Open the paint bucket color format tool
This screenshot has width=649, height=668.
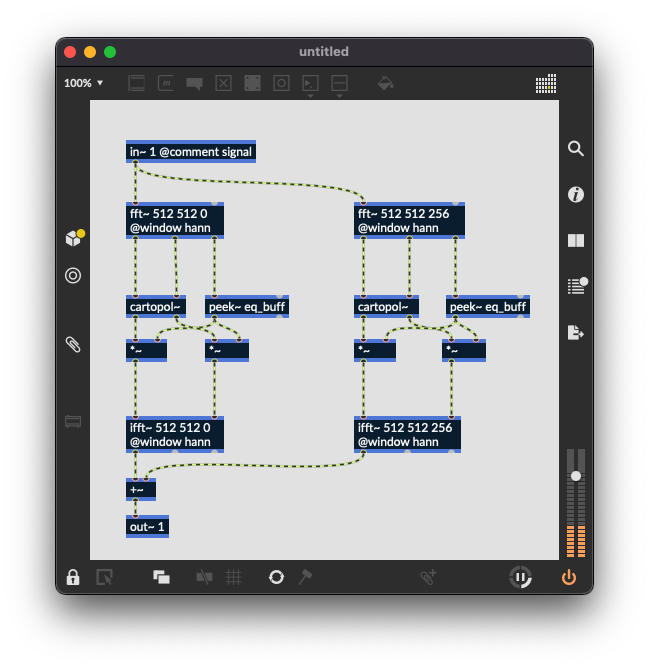[385, 84]
